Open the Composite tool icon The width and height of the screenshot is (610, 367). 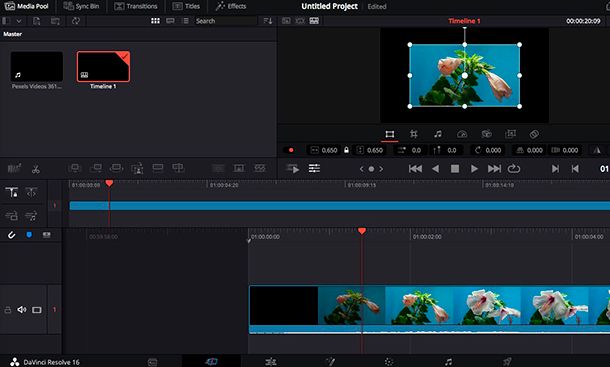pos(534,134)
